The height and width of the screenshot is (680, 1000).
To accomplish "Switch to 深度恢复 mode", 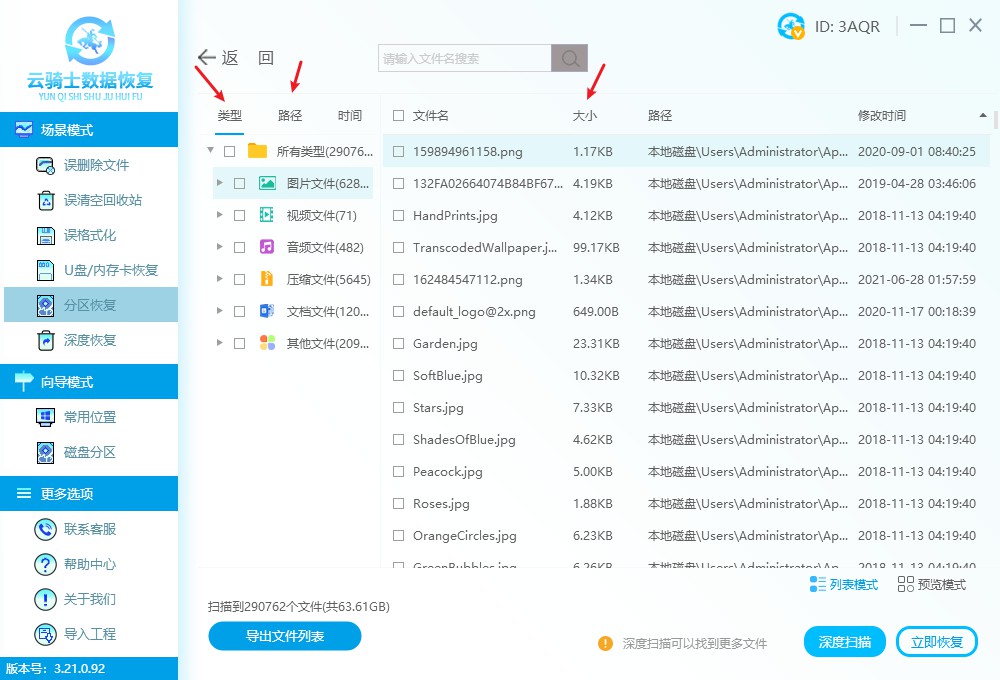I will 90,341.
